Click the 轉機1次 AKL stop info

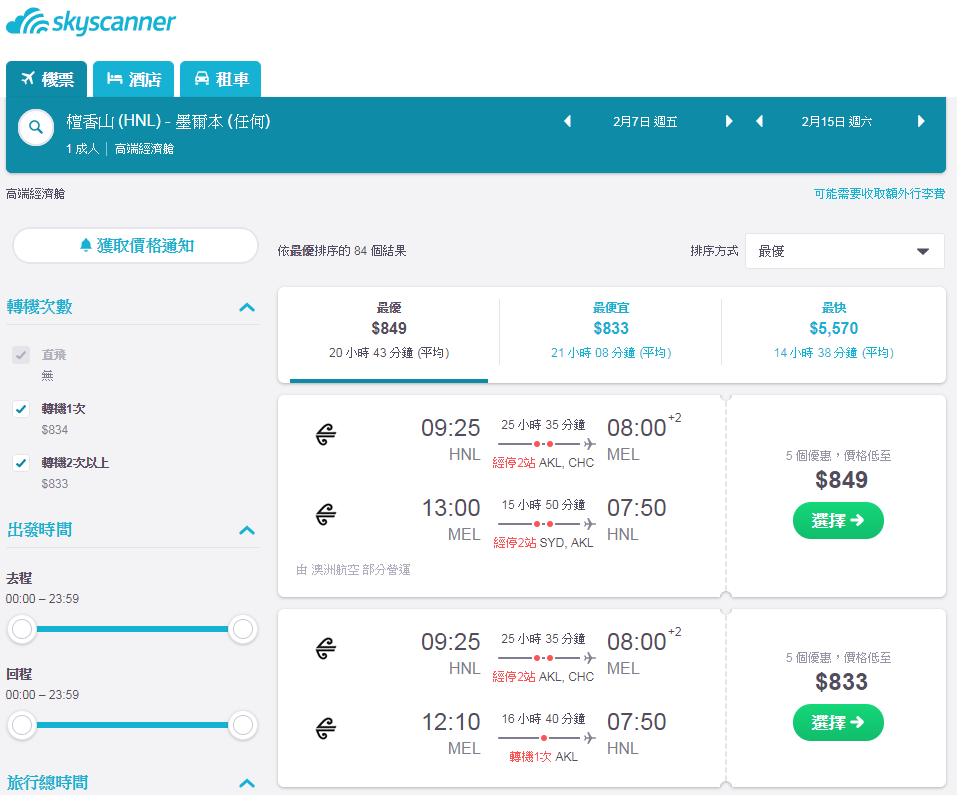click(543, 757)
